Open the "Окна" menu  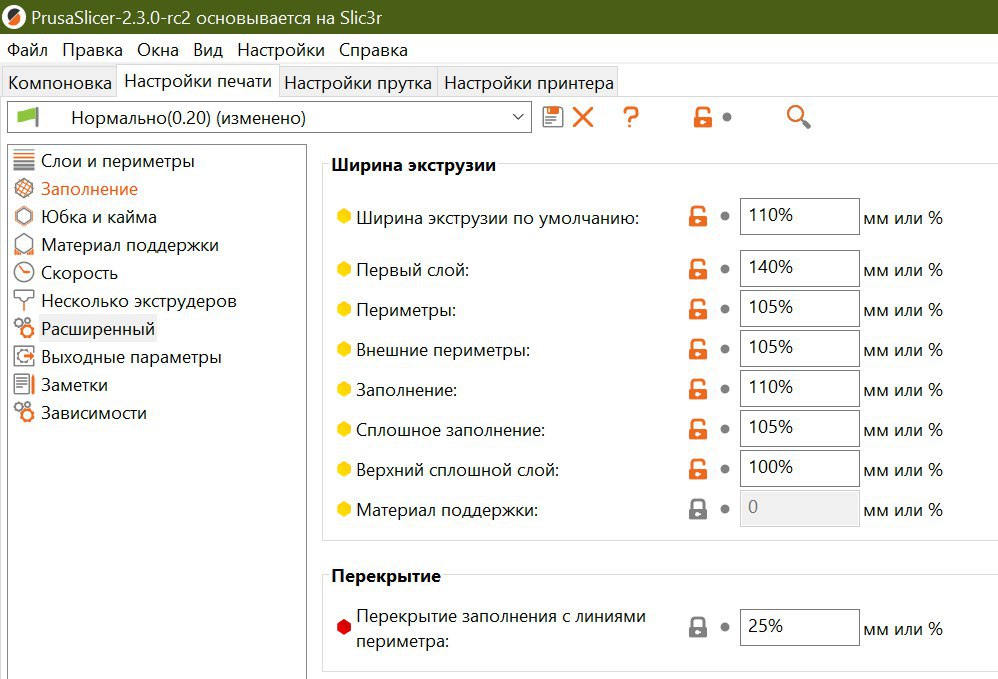(158, 50)
